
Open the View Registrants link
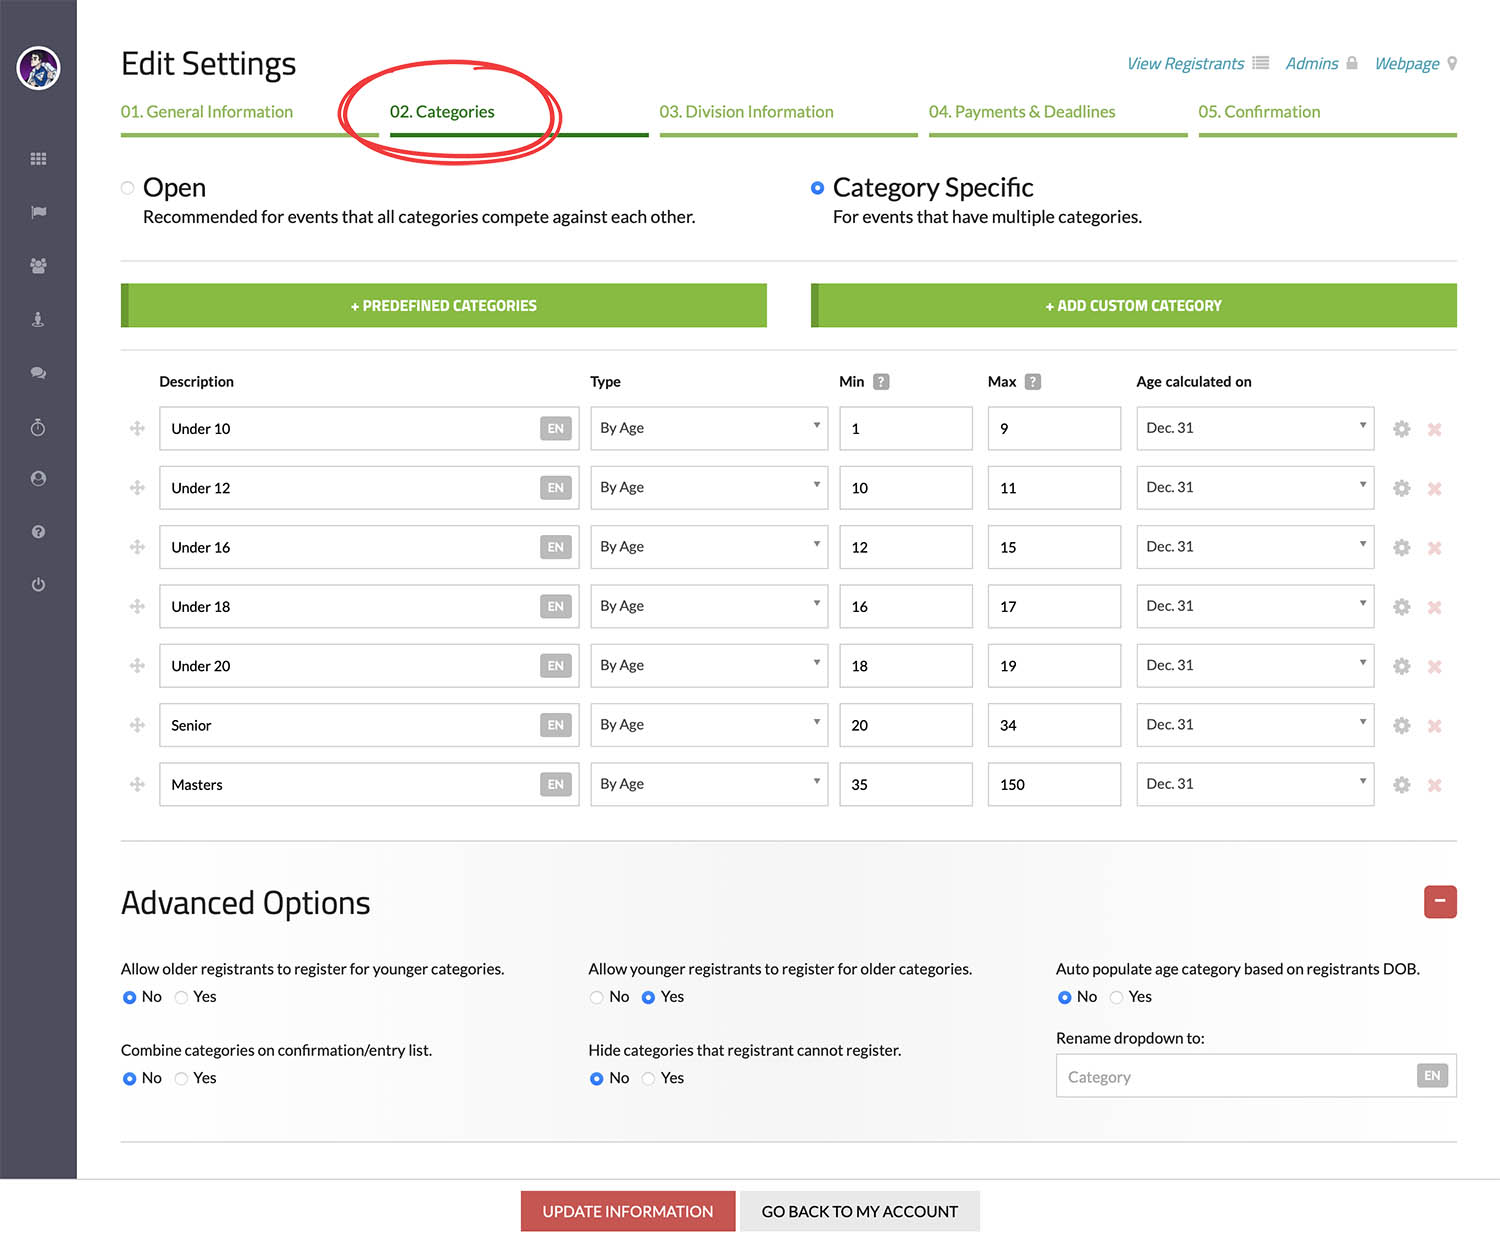(1185, 64)
